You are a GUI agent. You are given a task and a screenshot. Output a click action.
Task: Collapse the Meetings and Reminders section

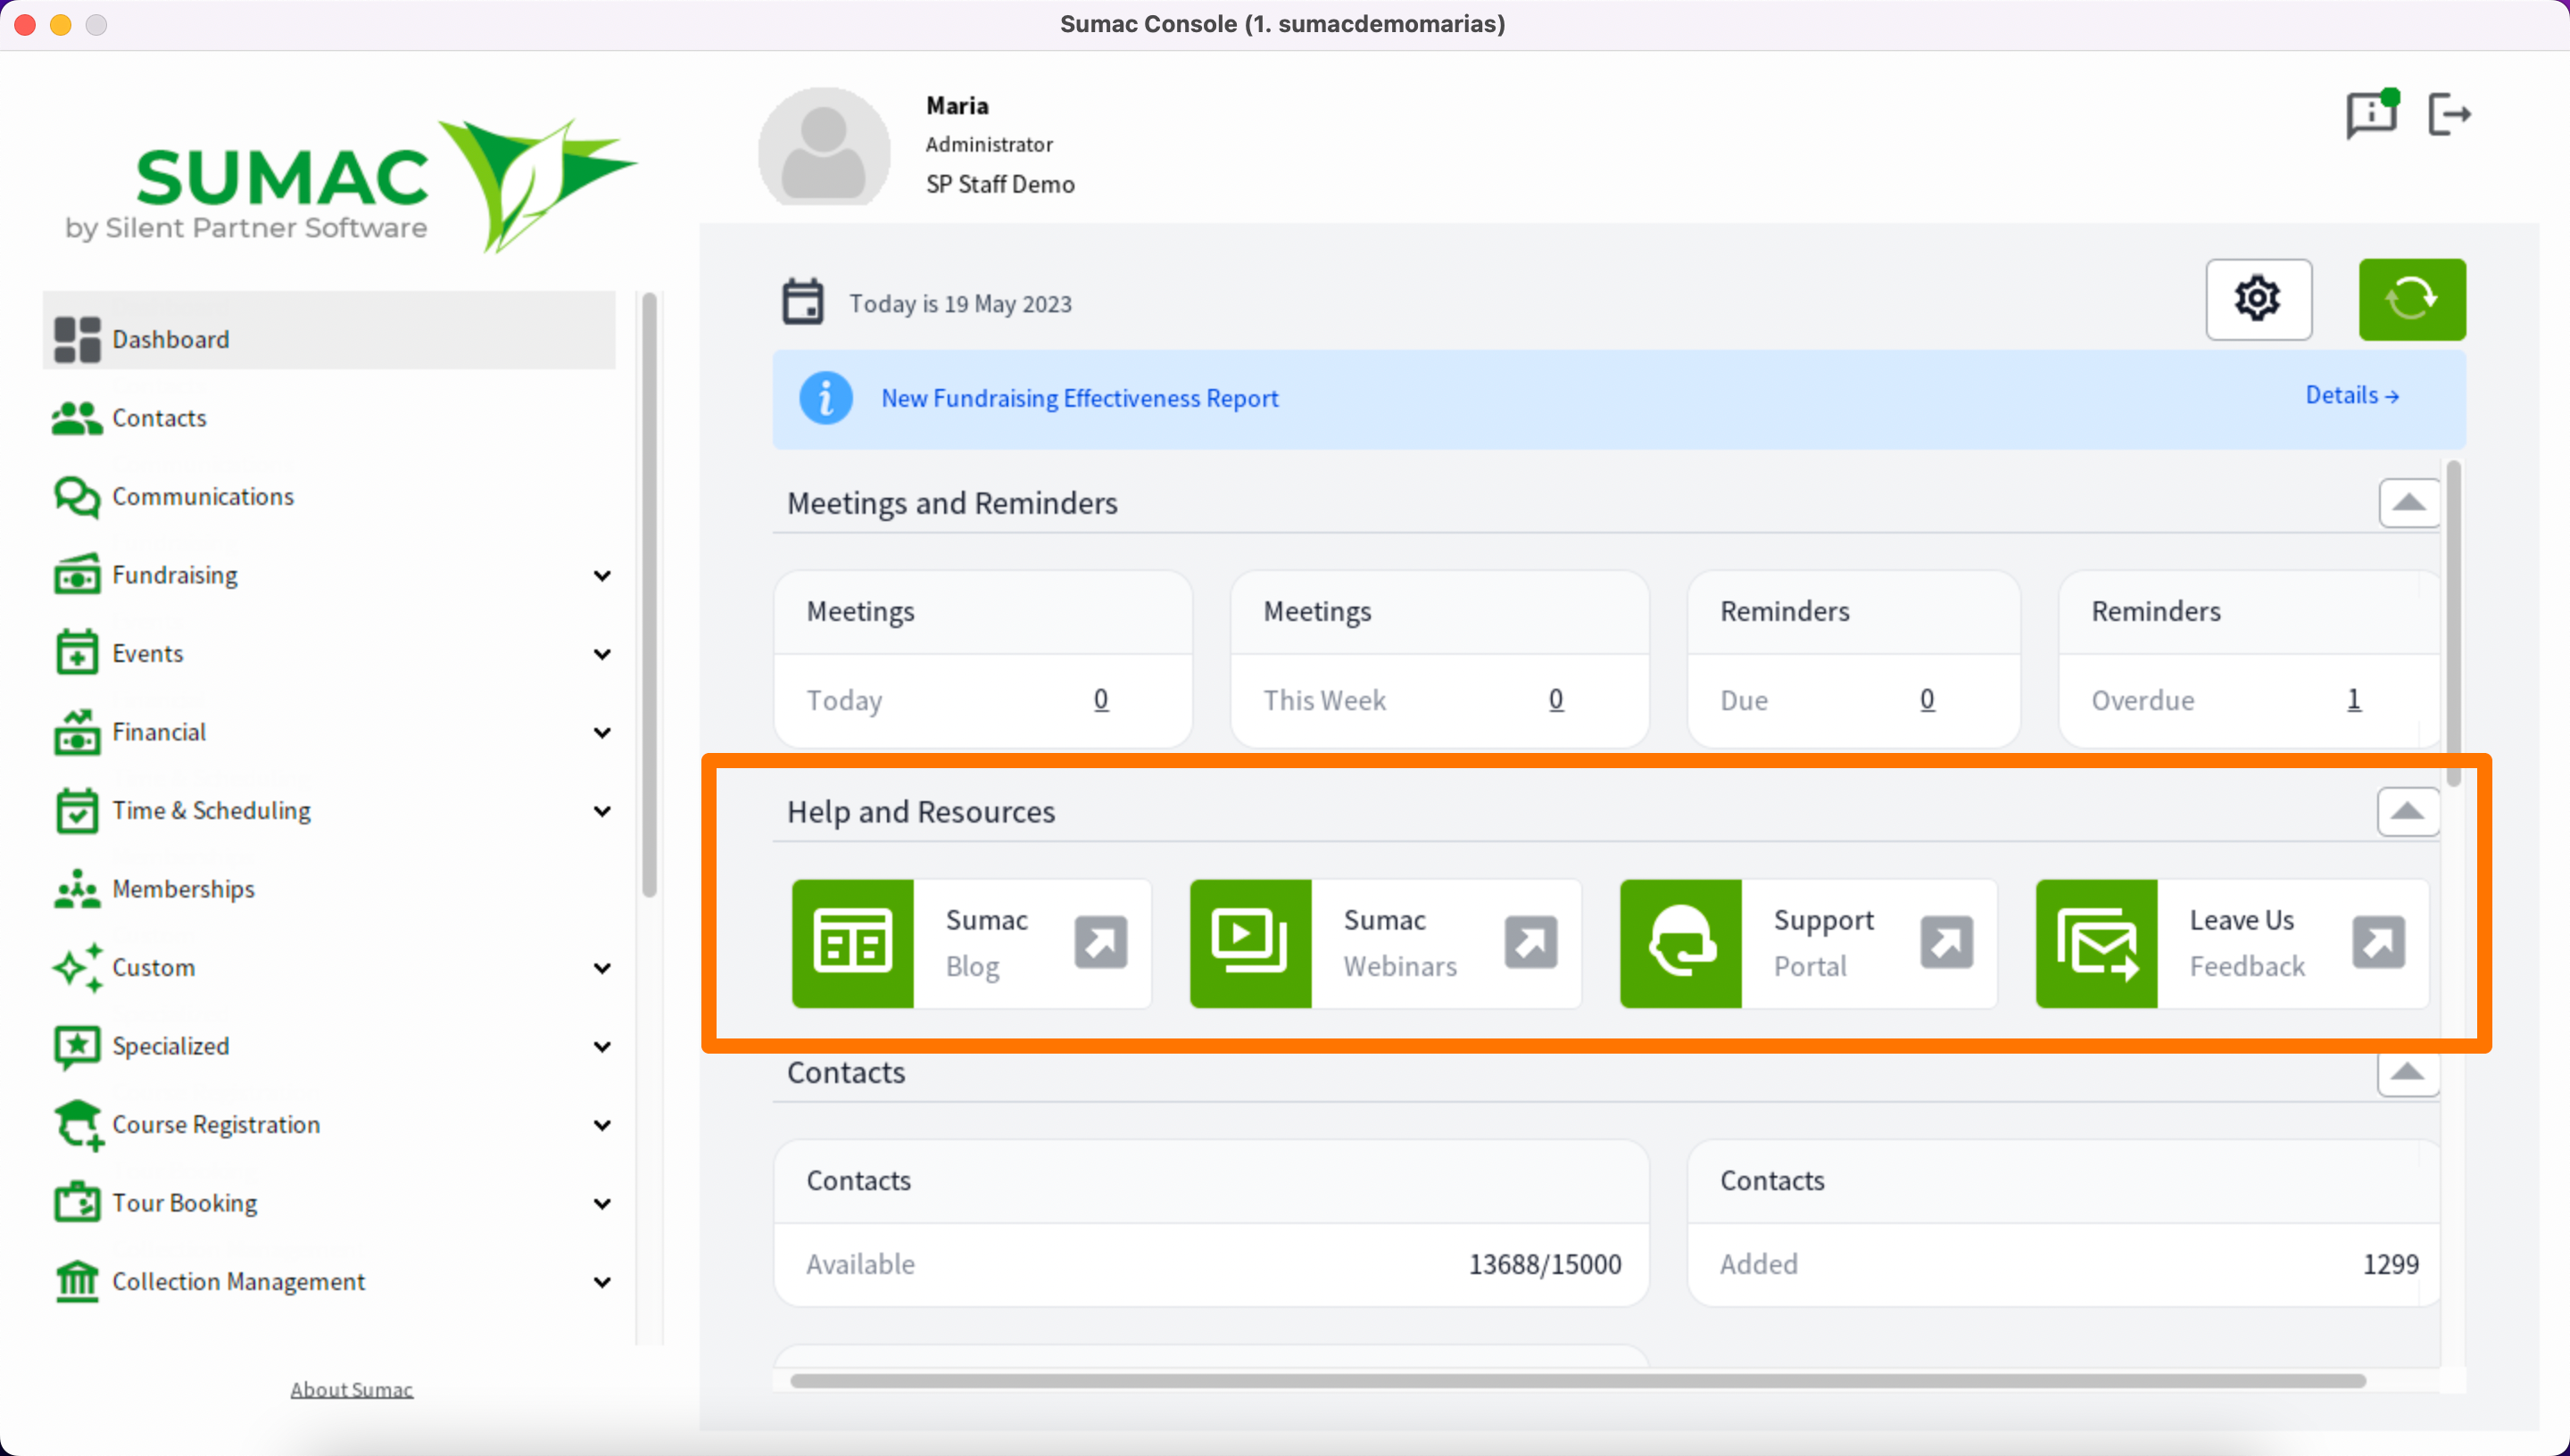pos(2408,502)
